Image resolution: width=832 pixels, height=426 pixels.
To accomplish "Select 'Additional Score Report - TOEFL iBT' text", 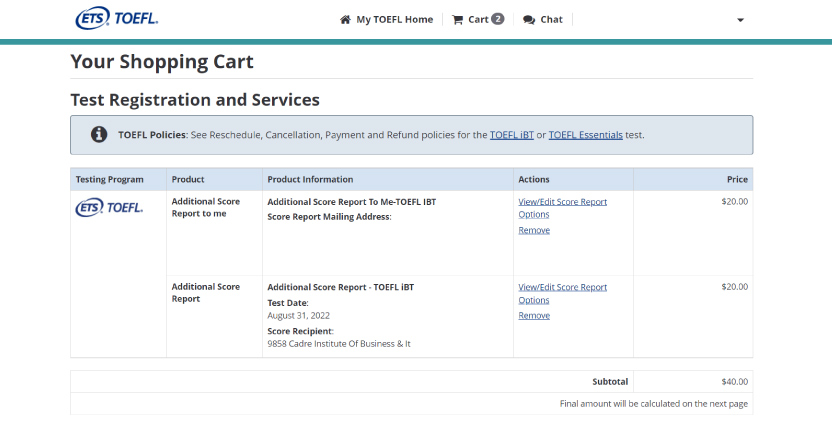I will [341, 287].
